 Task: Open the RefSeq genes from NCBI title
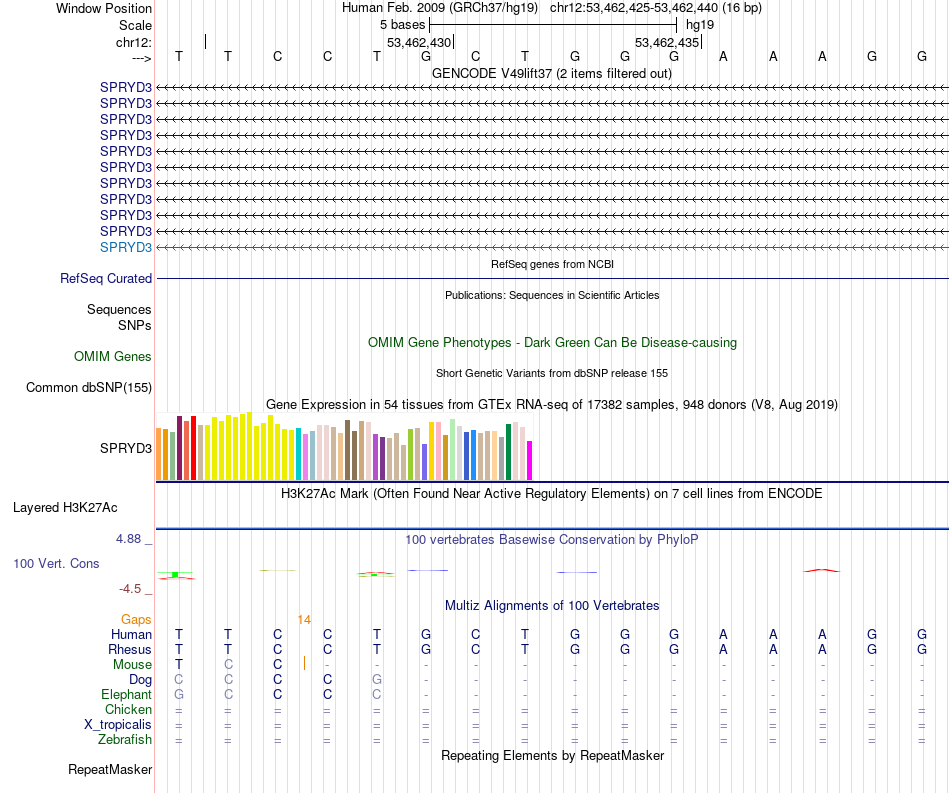pos(552,264)
